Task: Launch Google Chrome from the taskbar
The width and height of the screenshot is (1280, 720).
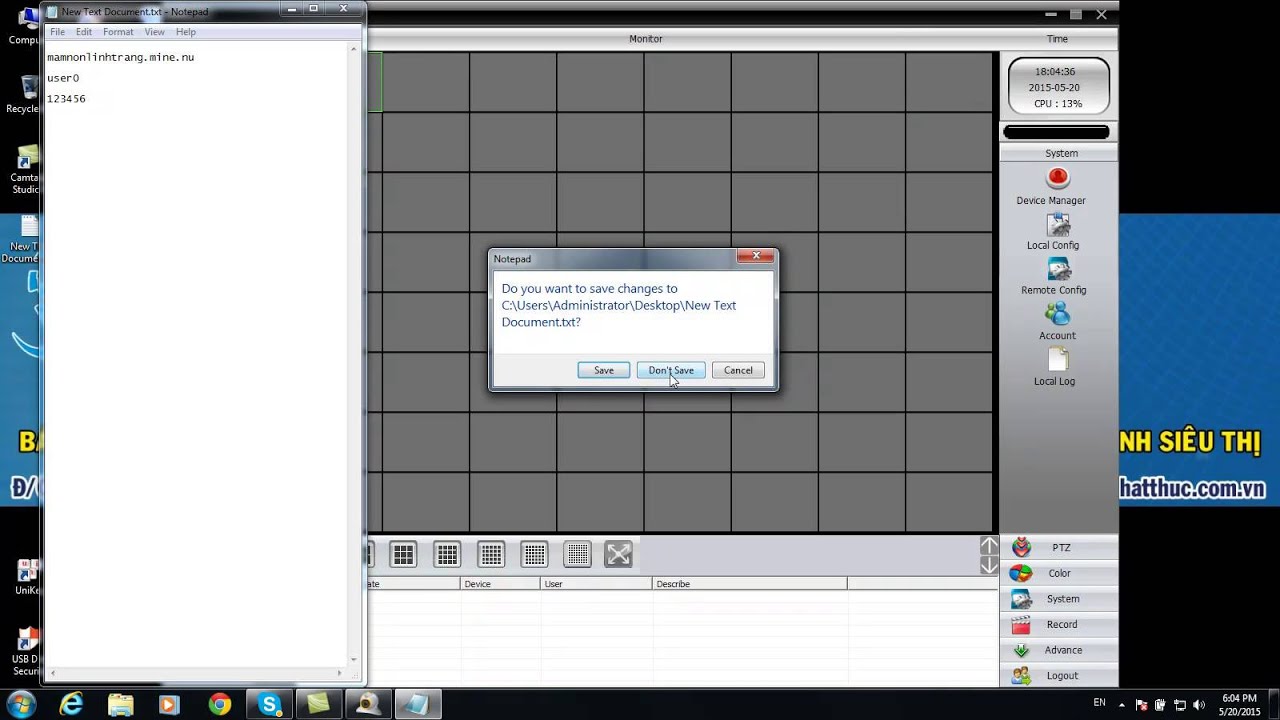Action: tap(219, 704)
